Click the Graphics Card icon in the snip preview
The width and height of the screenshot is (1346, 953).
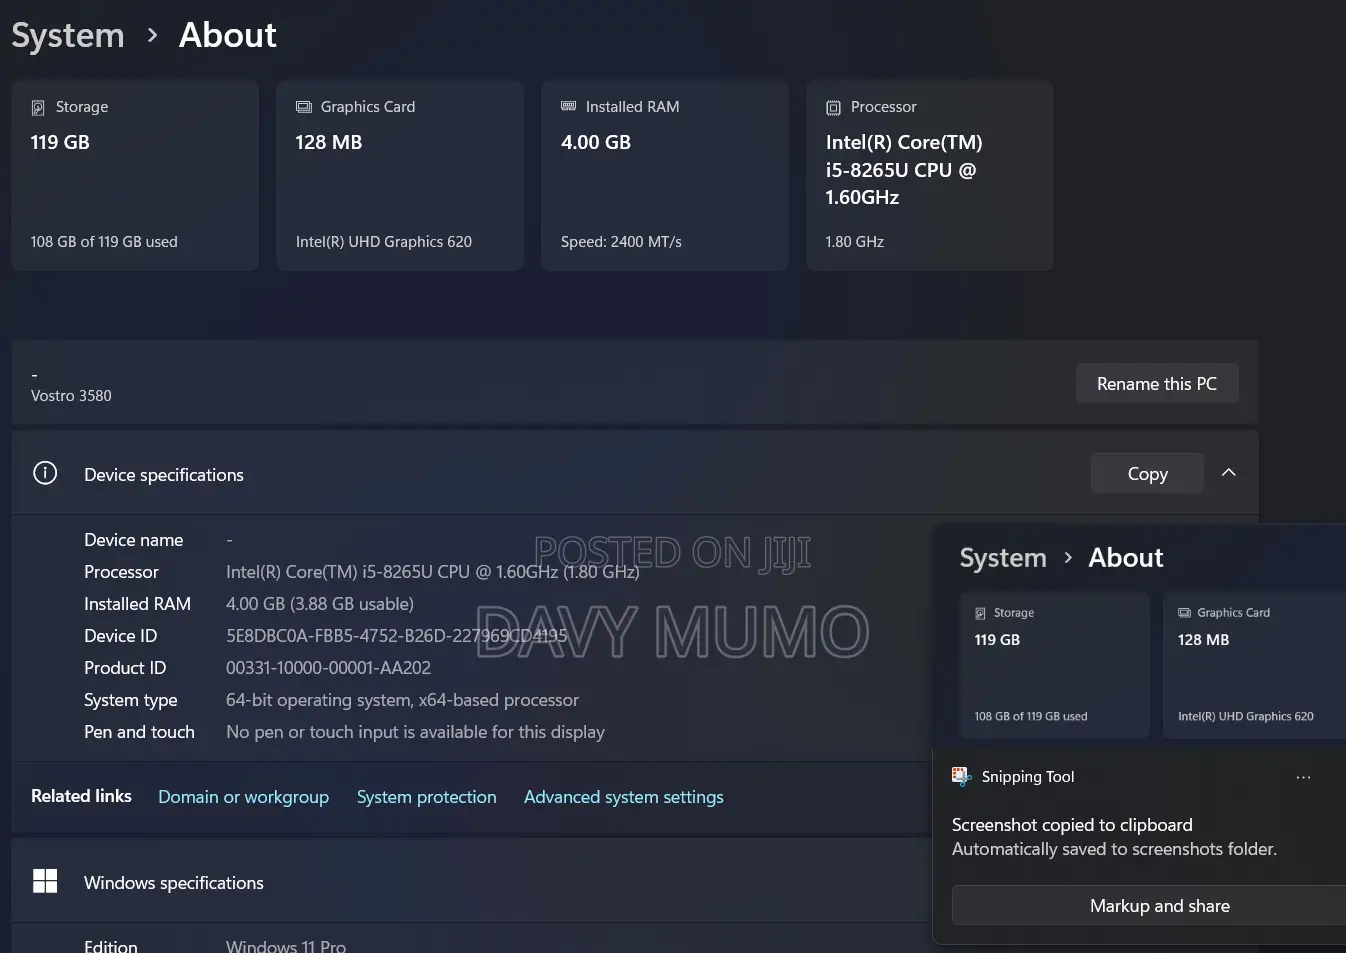[1184, 613]
